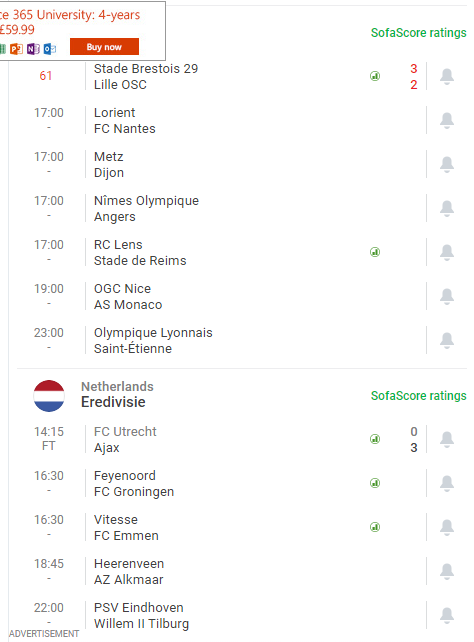
Task: Open ratings icon for FC Utrecht vs Ajax
Action: pyautogui.click(x=375, y=439)
